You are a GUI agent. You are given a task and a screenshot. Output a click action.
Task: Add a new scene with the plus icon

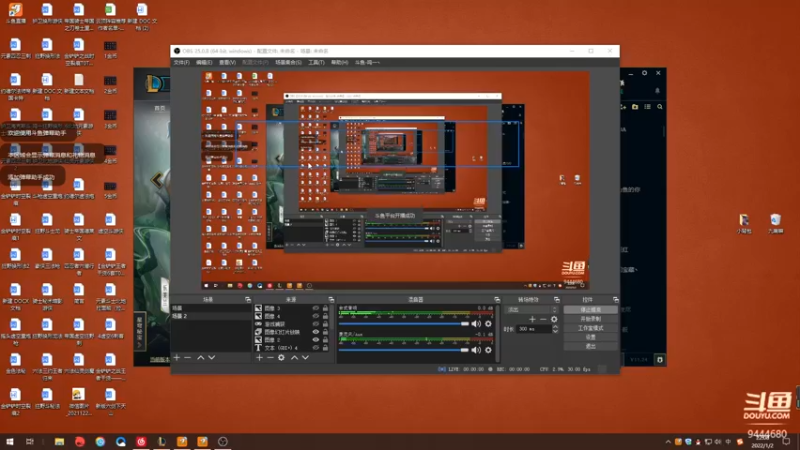[x=177, y=358]
